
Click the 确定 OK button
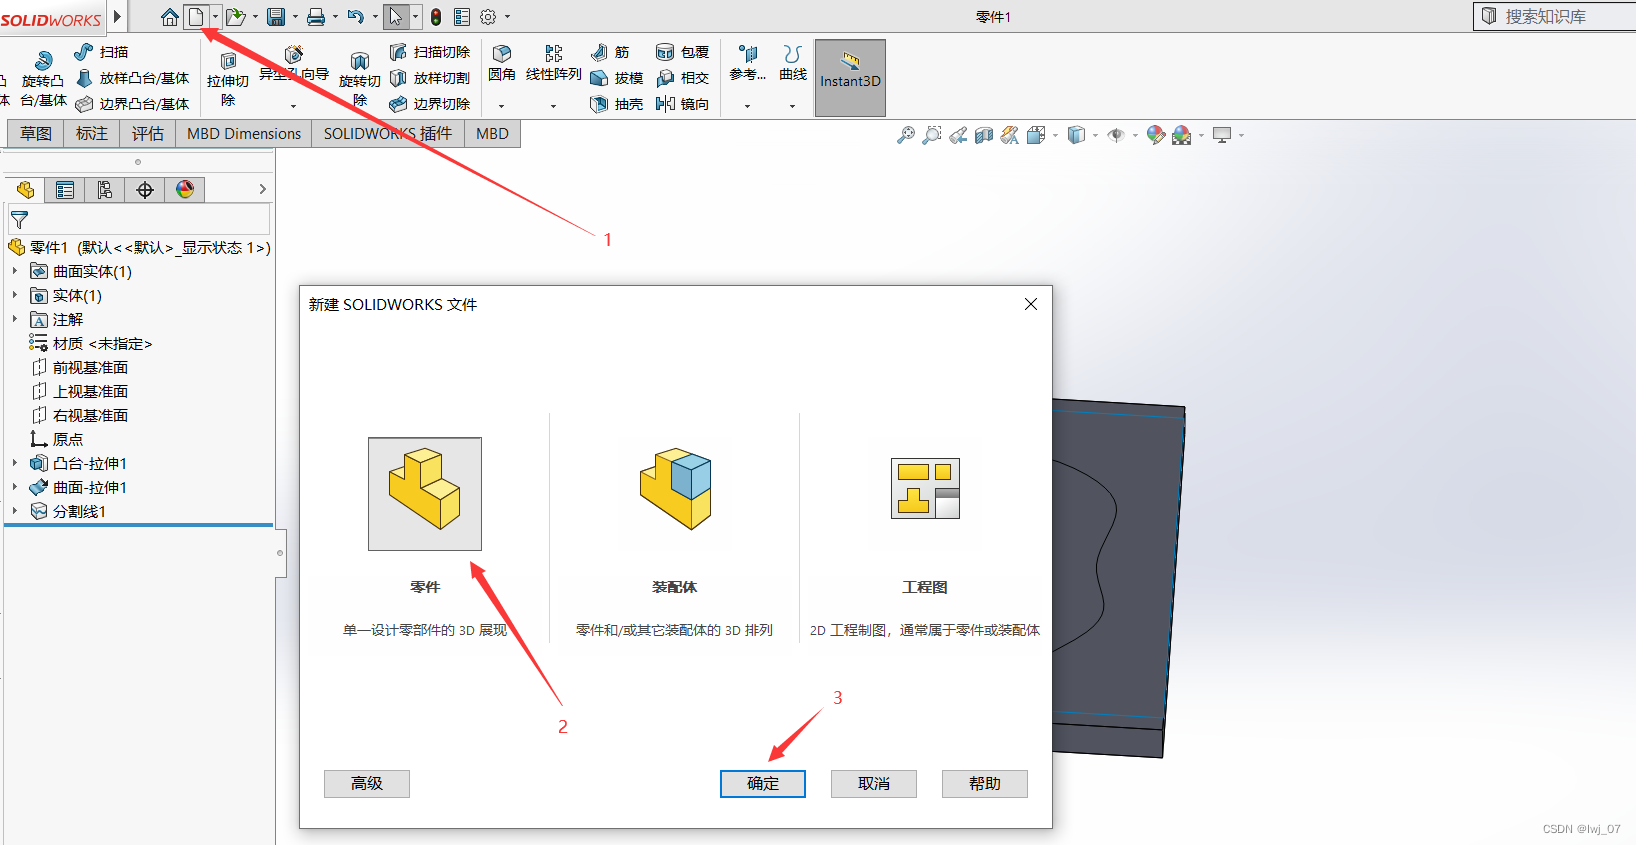763,784
